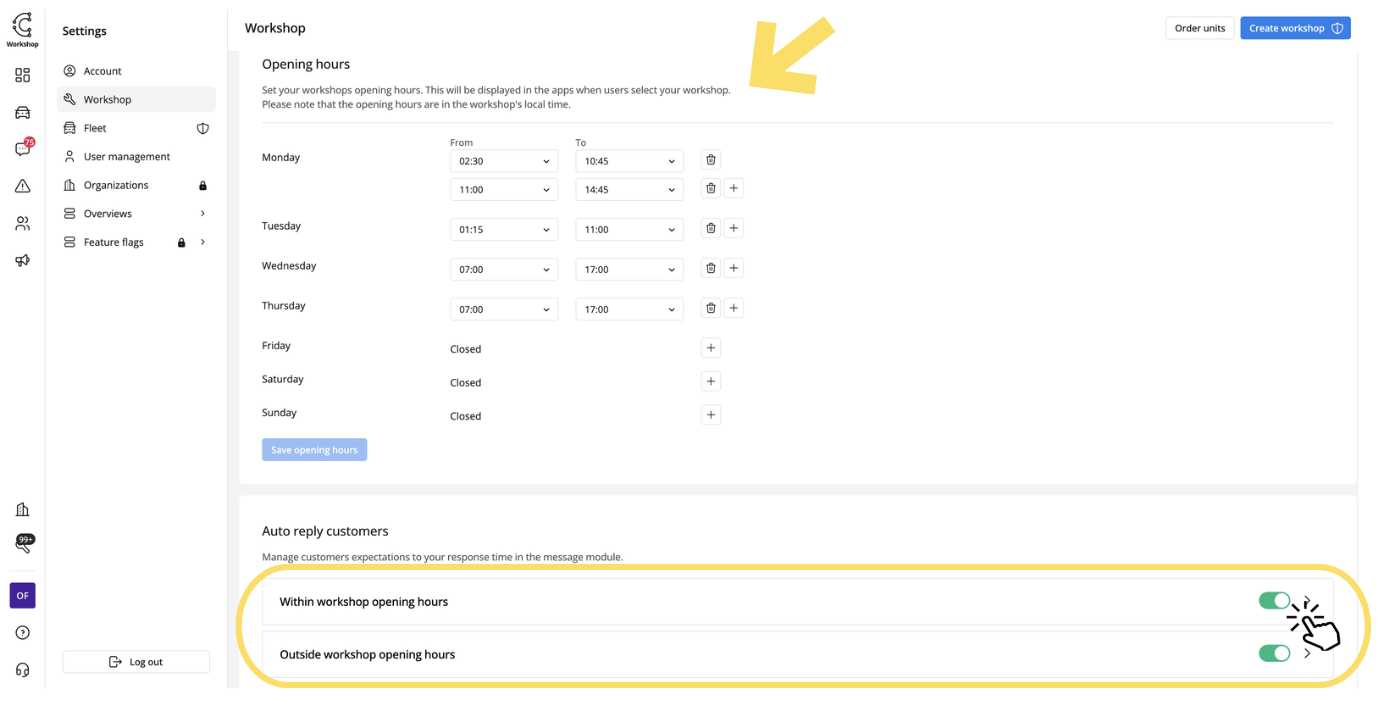Click the warning triangle alerts icon
Screen dimensions: 1382x708
(x=22, y=186)
